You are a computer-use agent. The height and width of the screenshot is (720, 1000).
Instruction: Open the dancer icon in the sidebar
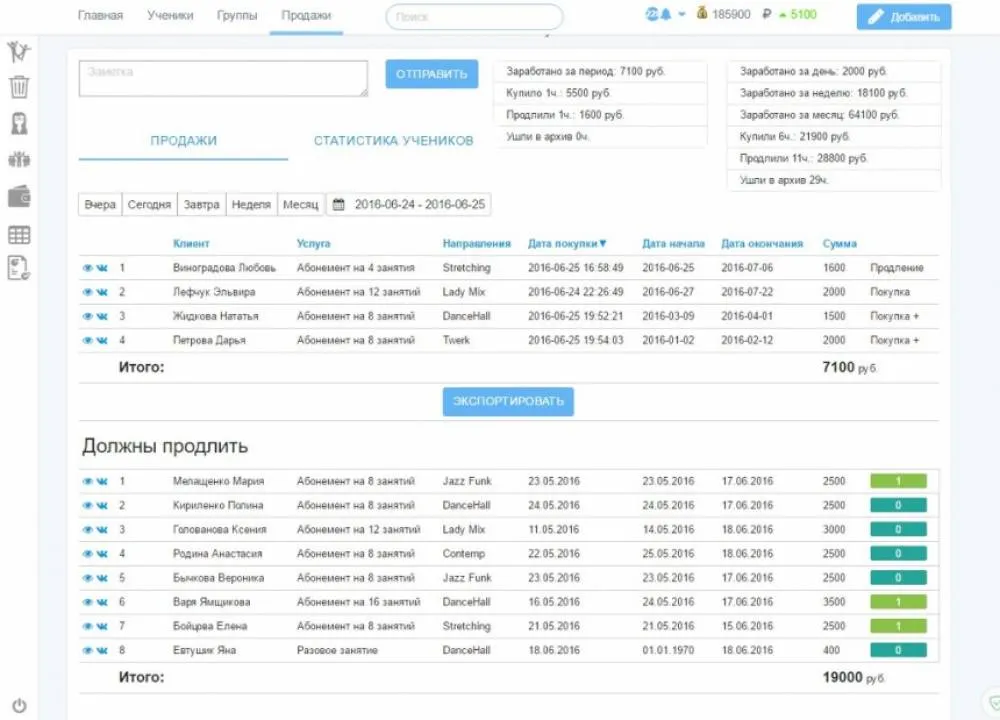18,52
